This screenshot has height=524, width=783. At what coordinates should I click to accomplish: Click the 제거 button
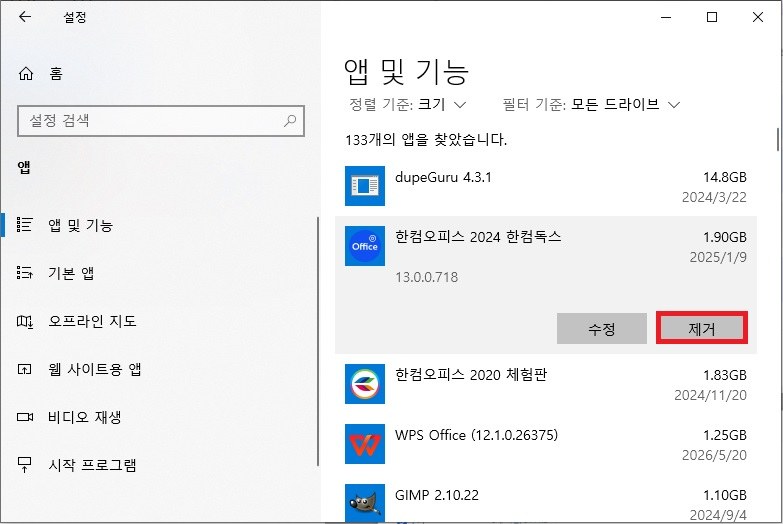702,328
